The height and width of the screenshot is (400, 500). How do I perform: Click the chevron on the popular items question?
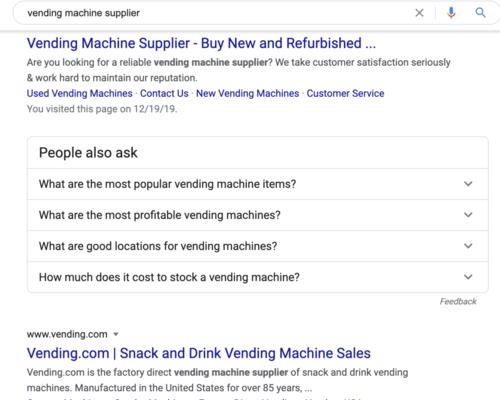pyautogui.click(x=468, y=184)
